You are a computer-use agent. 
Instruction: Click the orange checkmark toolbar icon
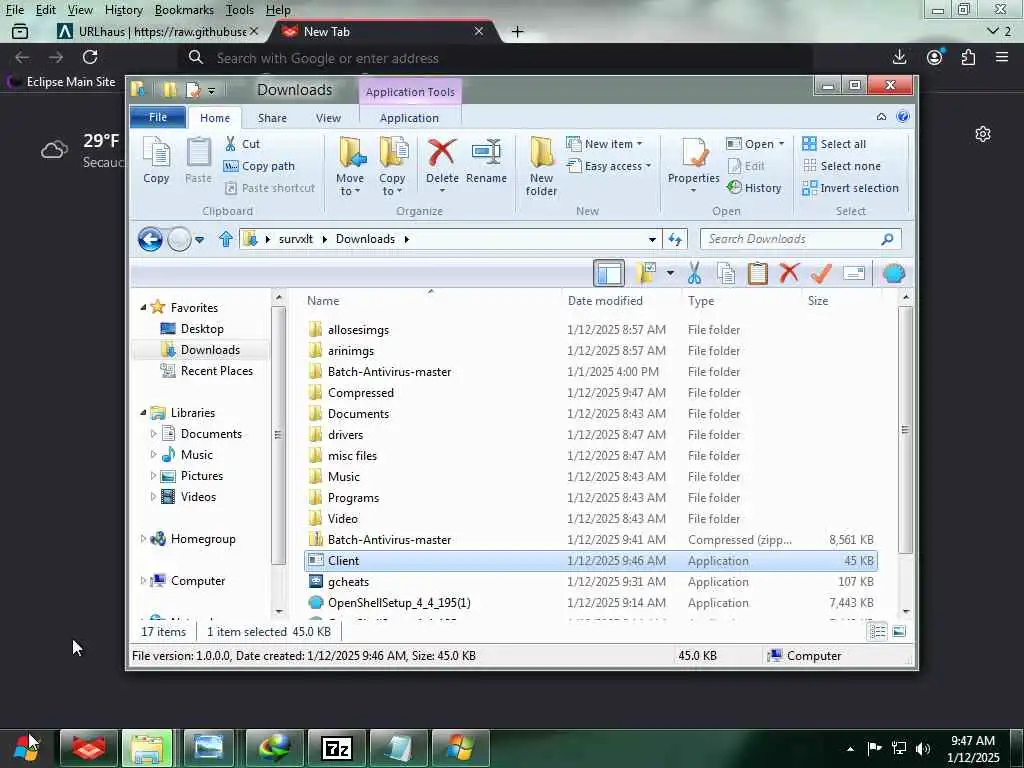(822, 273)
